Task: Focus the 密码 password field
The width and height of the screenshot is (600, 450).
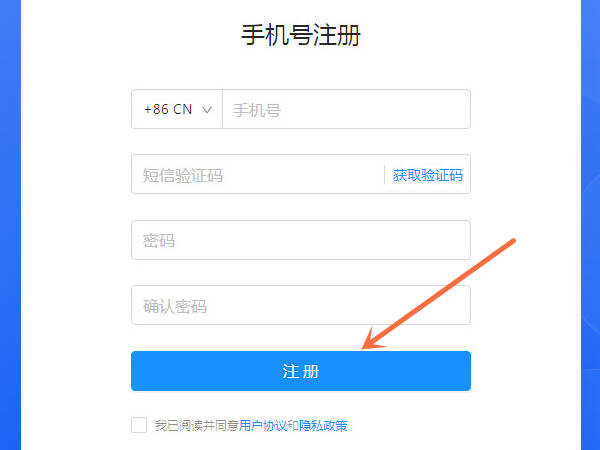Action: coord(301,240)
